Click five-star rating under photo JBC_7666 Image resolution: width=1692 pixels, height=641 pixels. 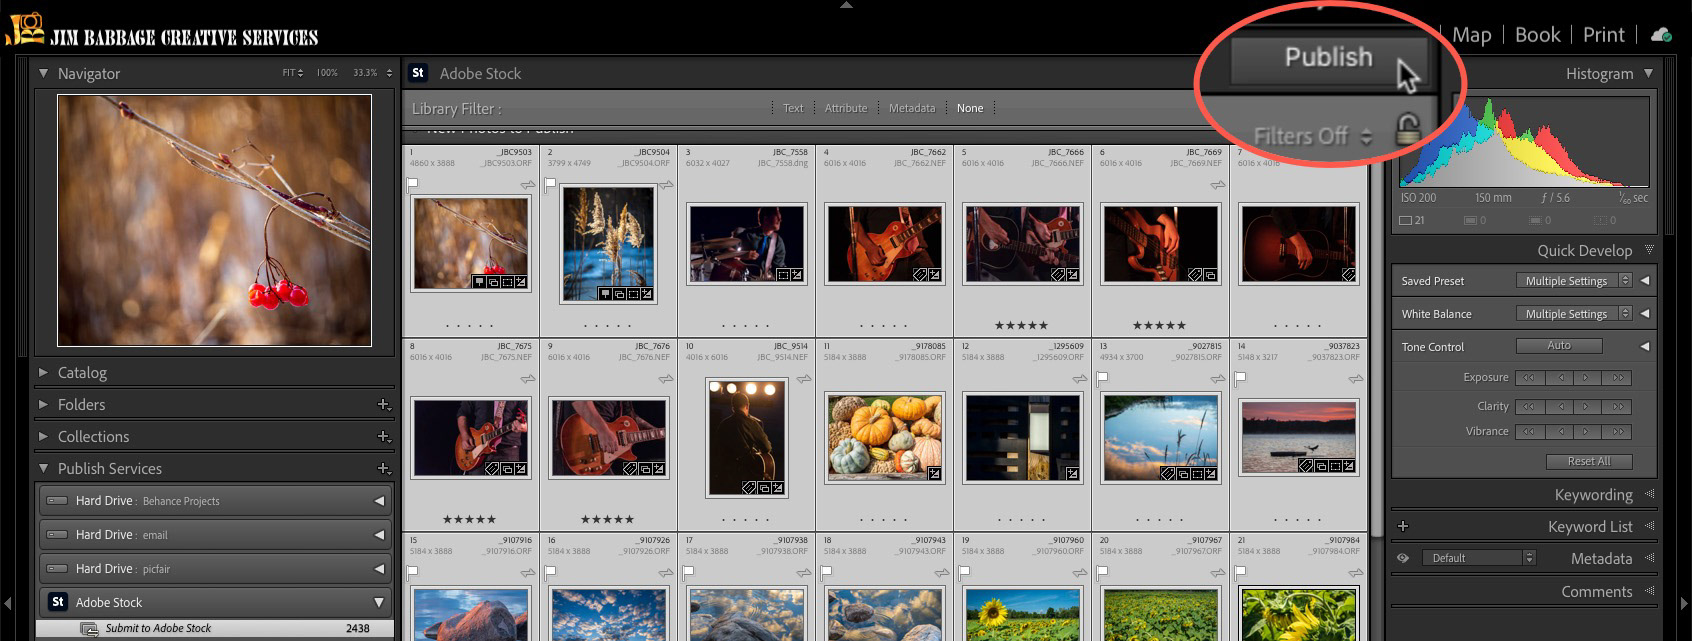click(x=1021, y=325)
